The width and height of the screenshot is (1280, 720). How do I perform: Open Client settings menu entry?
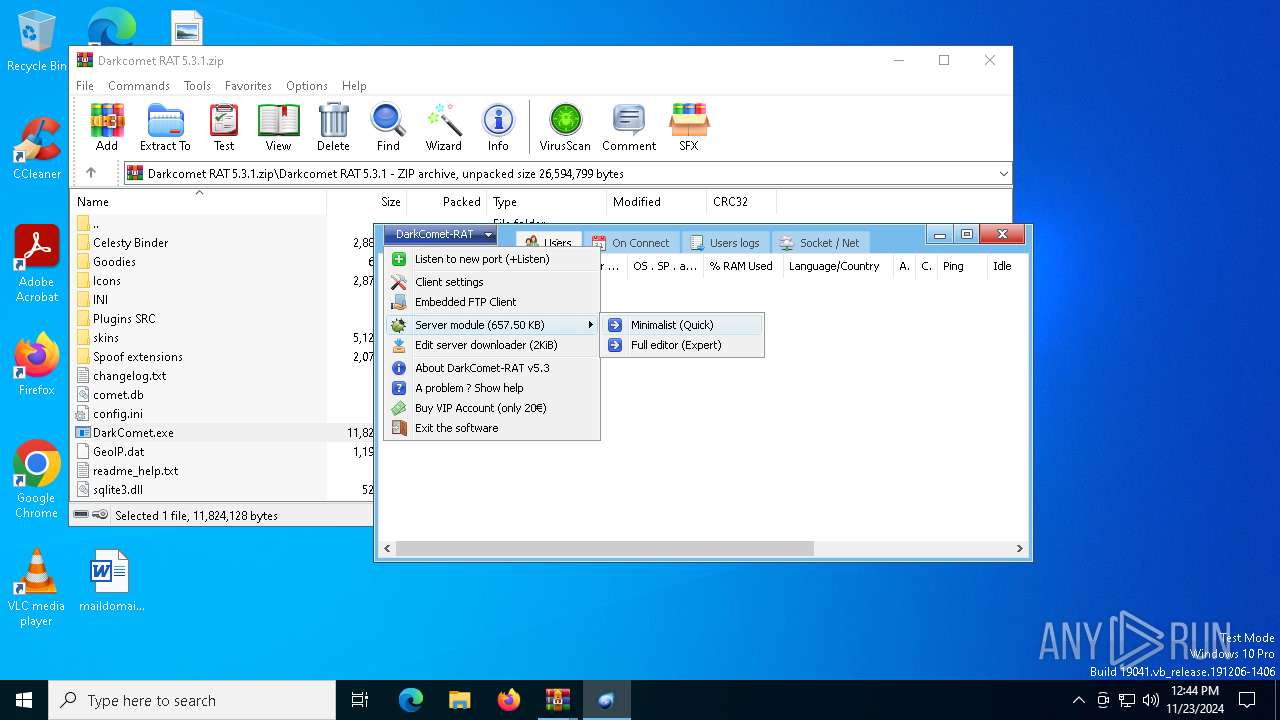(492, 282)
